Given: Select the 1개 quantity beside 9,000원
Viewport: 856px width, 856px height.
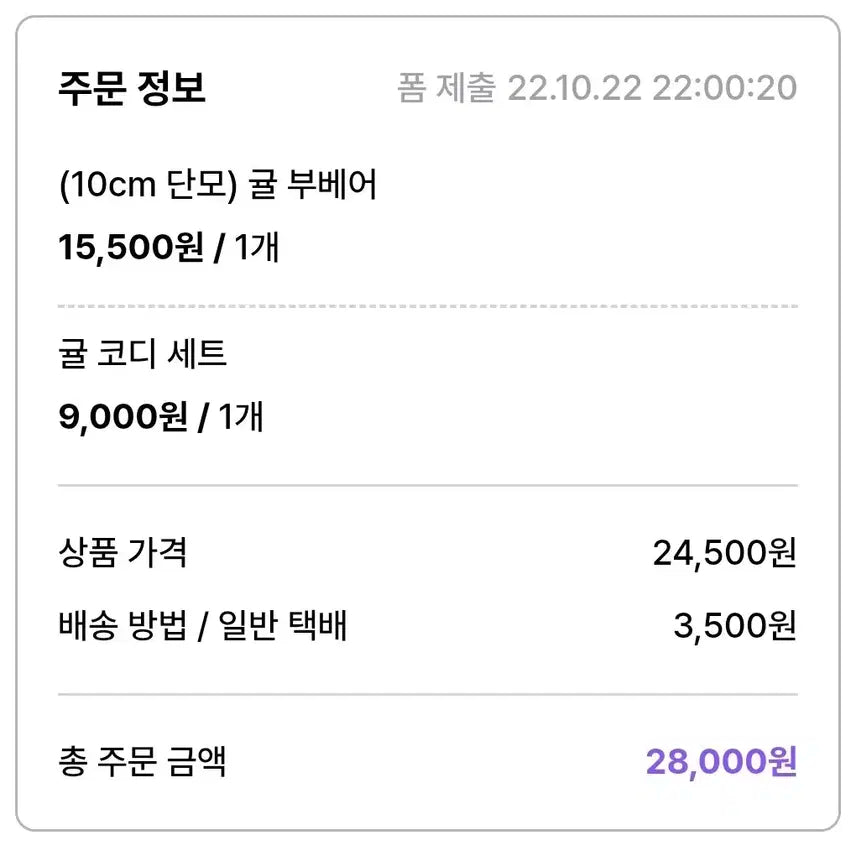Looking at the screenshot, I should tap(240, 415).
